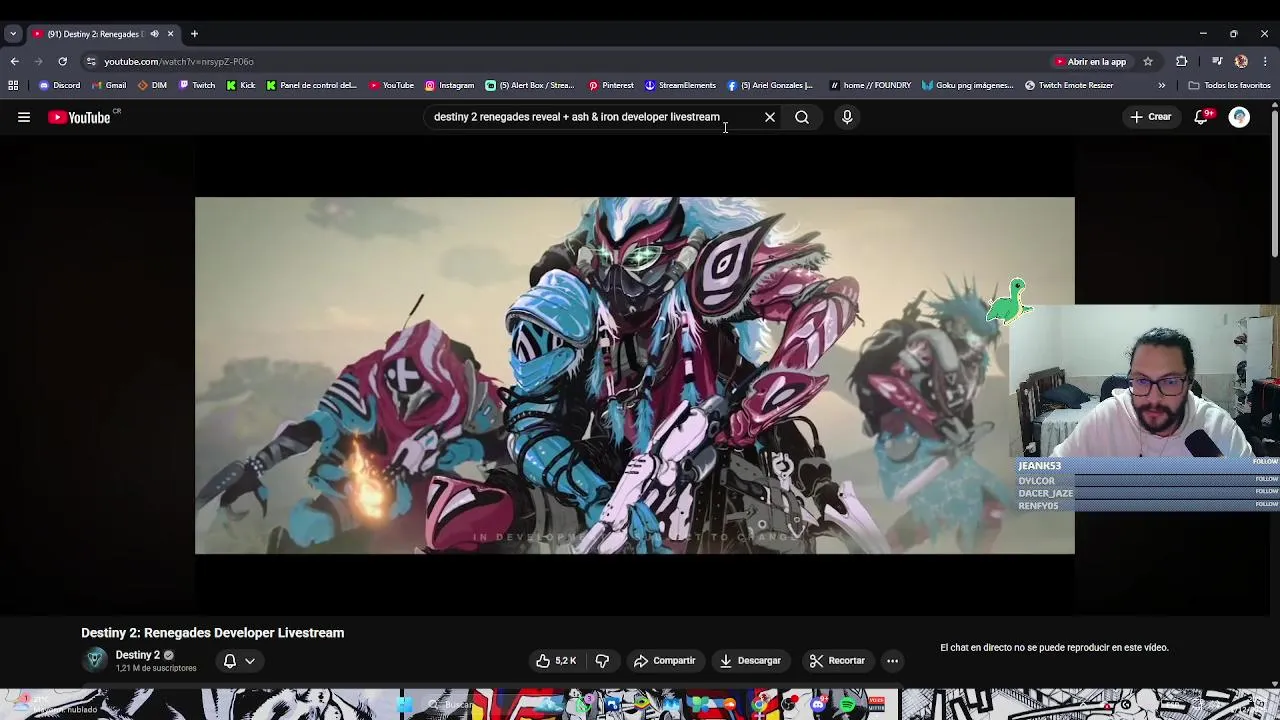1280x720 pixels.
Task: Click the Spotify icon in taskbar
Action: click(x=847, y=705)
